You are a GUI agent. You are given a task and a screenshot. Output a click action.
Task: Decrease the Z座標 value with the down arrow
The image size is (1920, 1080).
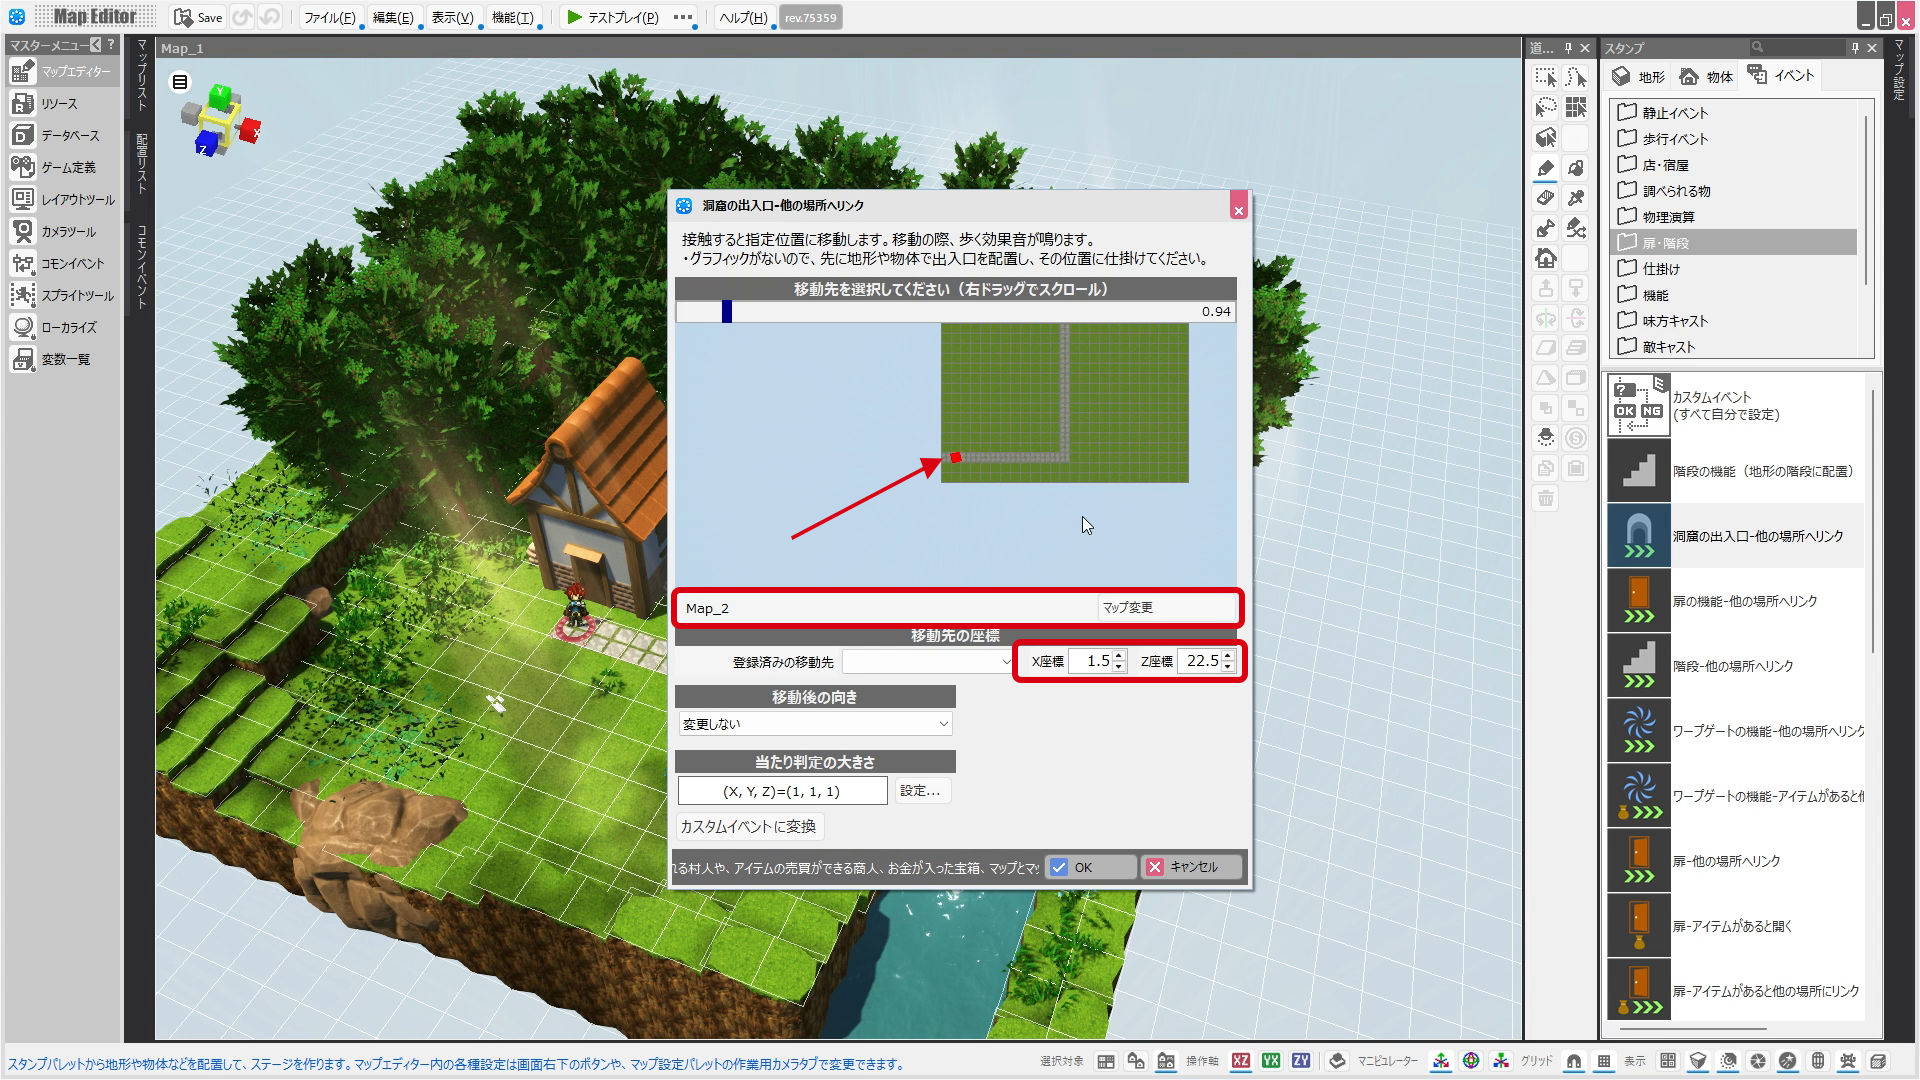coord(1228,667)
